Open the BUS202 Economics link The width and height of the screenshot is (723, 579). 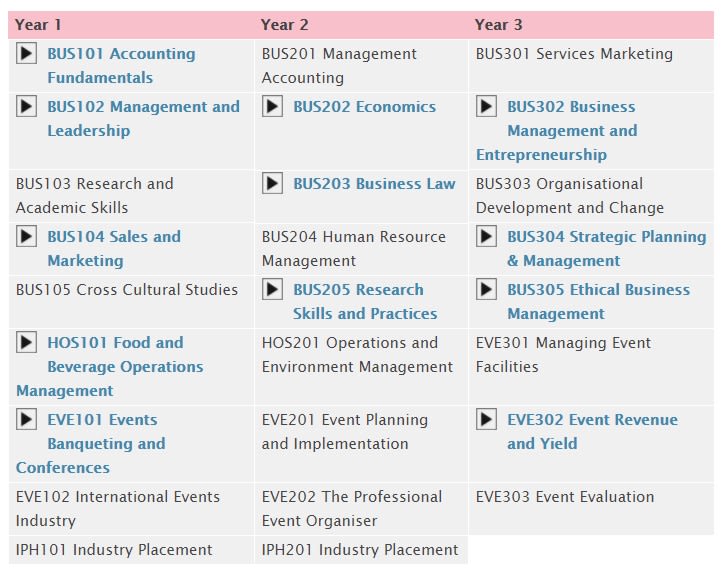click(365, 106)
